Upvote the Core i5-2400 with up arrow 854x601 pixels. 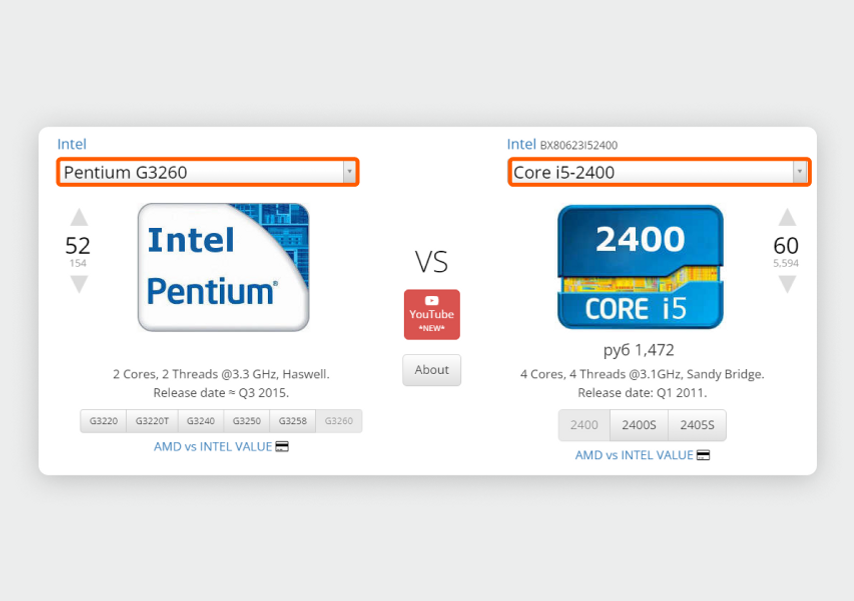[x=787, y=217]
